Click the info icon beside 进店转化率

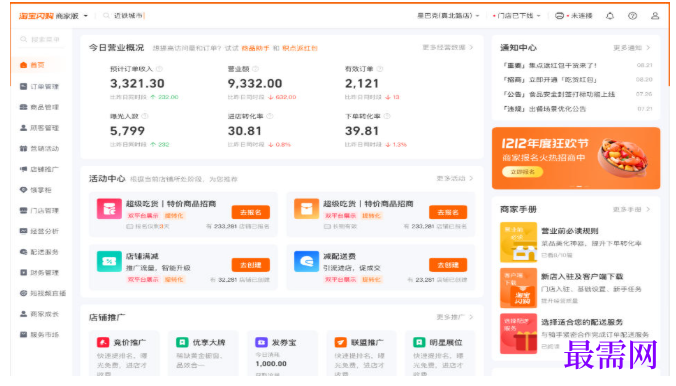coord(270,116)
